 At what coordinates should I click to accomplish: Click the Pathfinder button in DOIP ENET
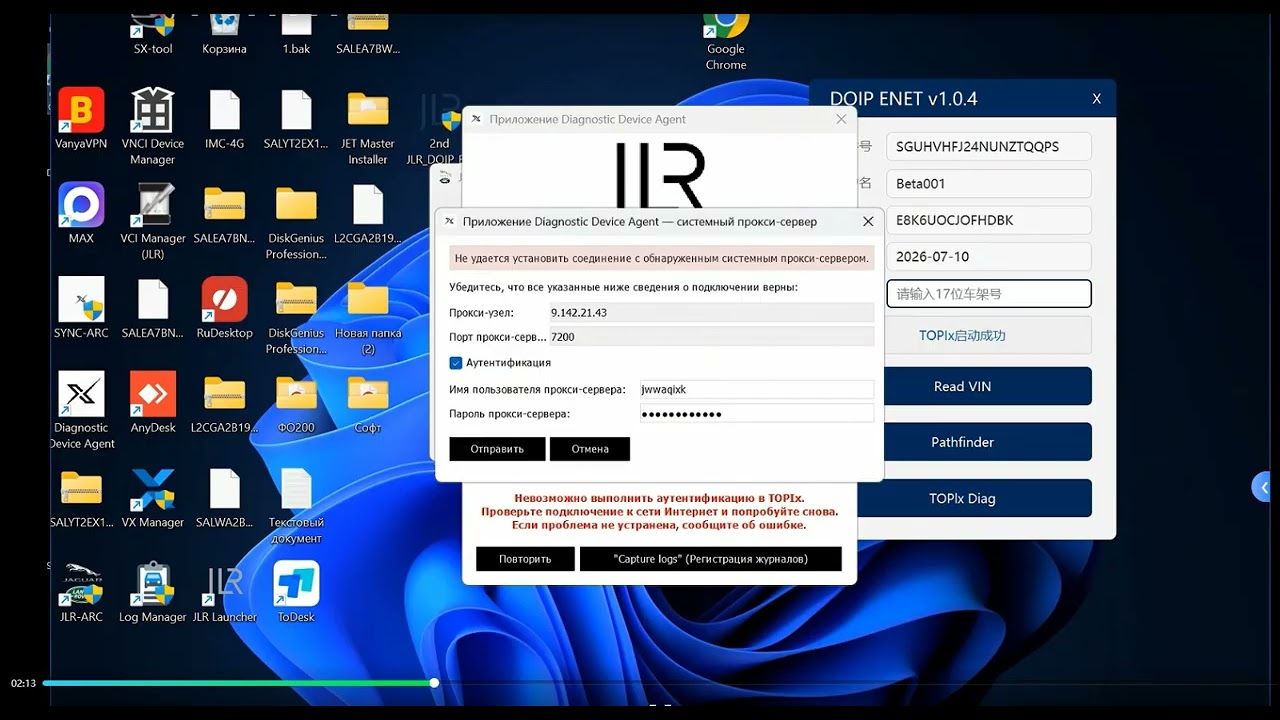[x=962, y=442]
